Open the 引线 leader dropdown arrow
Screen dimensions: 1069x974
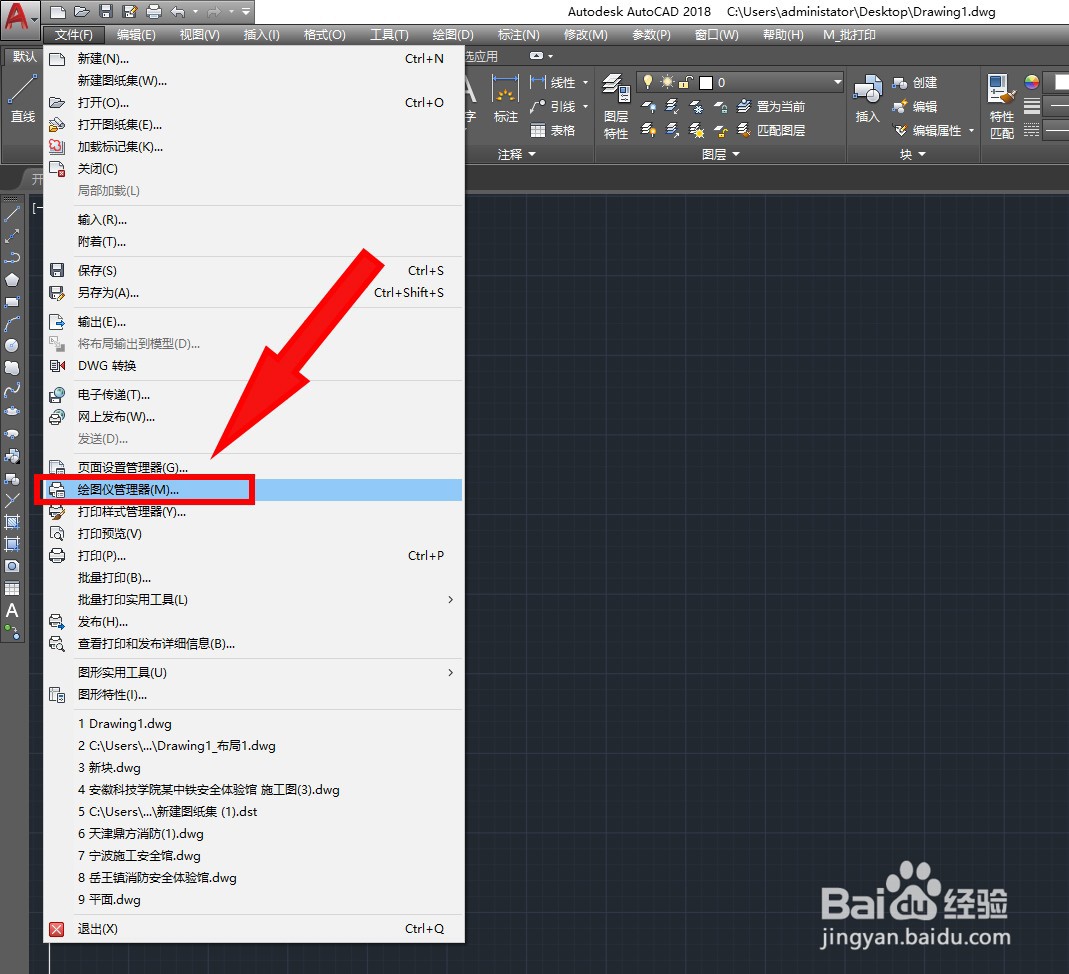click(586, 106)
